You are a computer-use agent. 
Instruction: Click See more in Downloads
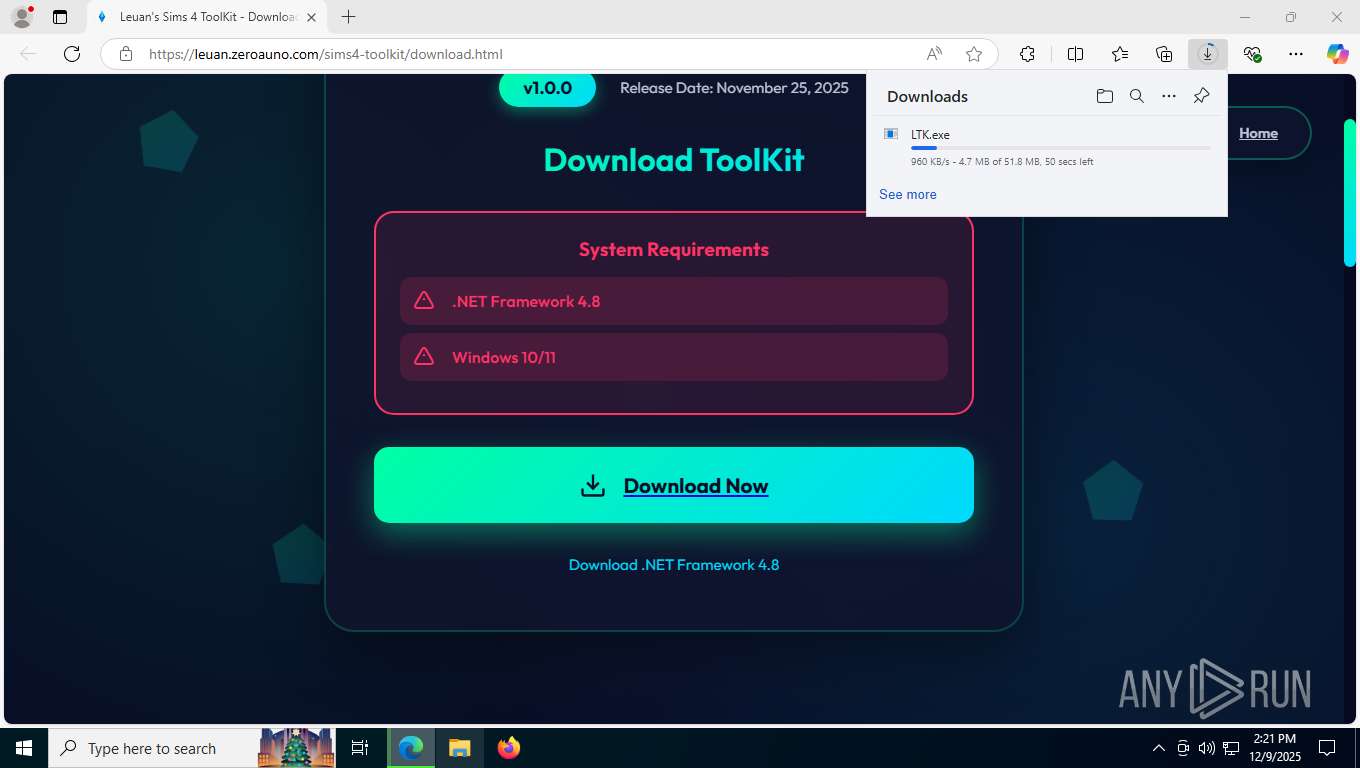point(908,194)
